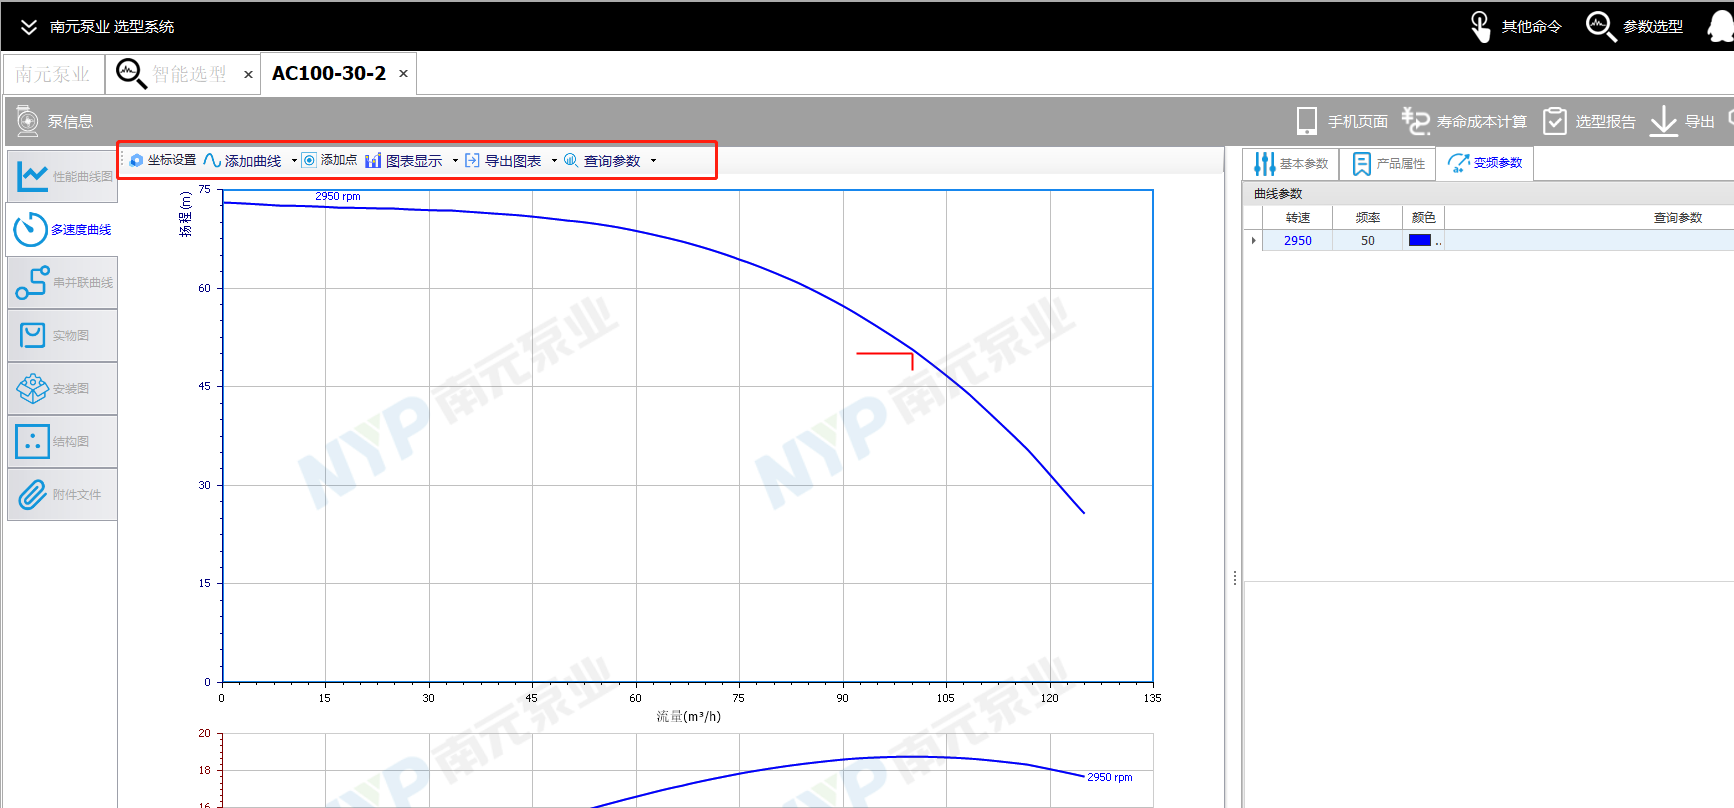Open 附件文件 paperclip icon
This screenshot has width=1734, height=808.
point(32,494)
